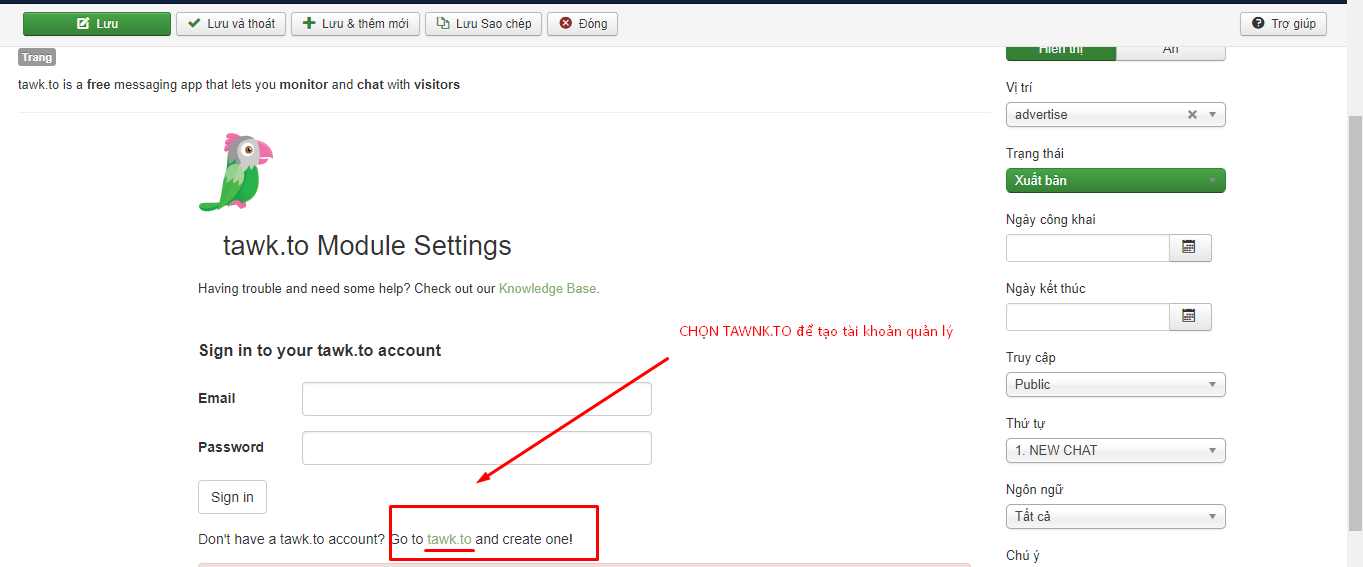This screenshot has height=567, width=1363.
Task: Click the Ngày kết thúc date field
Action: 1088,317
